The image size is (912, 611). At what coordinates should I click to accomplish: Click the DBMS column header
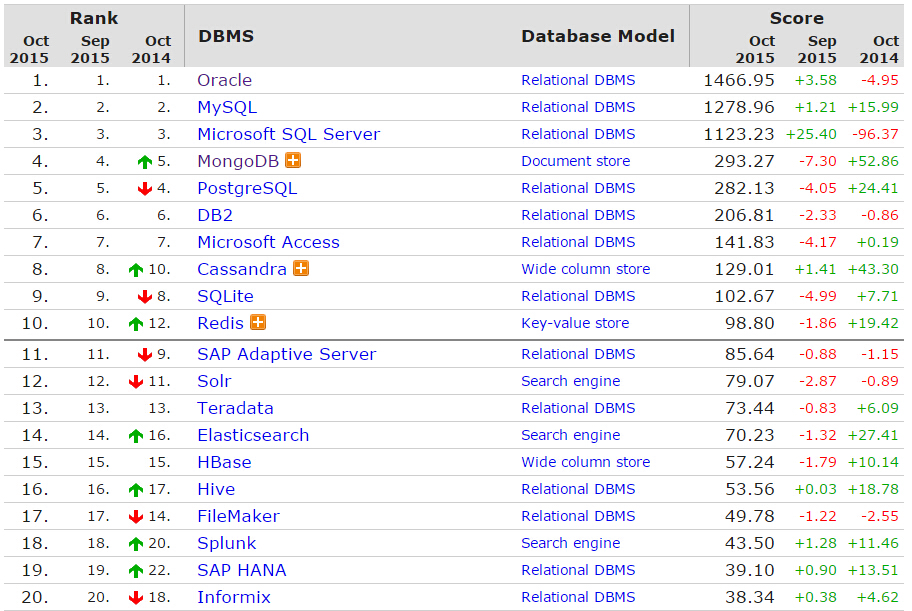tap(226, 36)
